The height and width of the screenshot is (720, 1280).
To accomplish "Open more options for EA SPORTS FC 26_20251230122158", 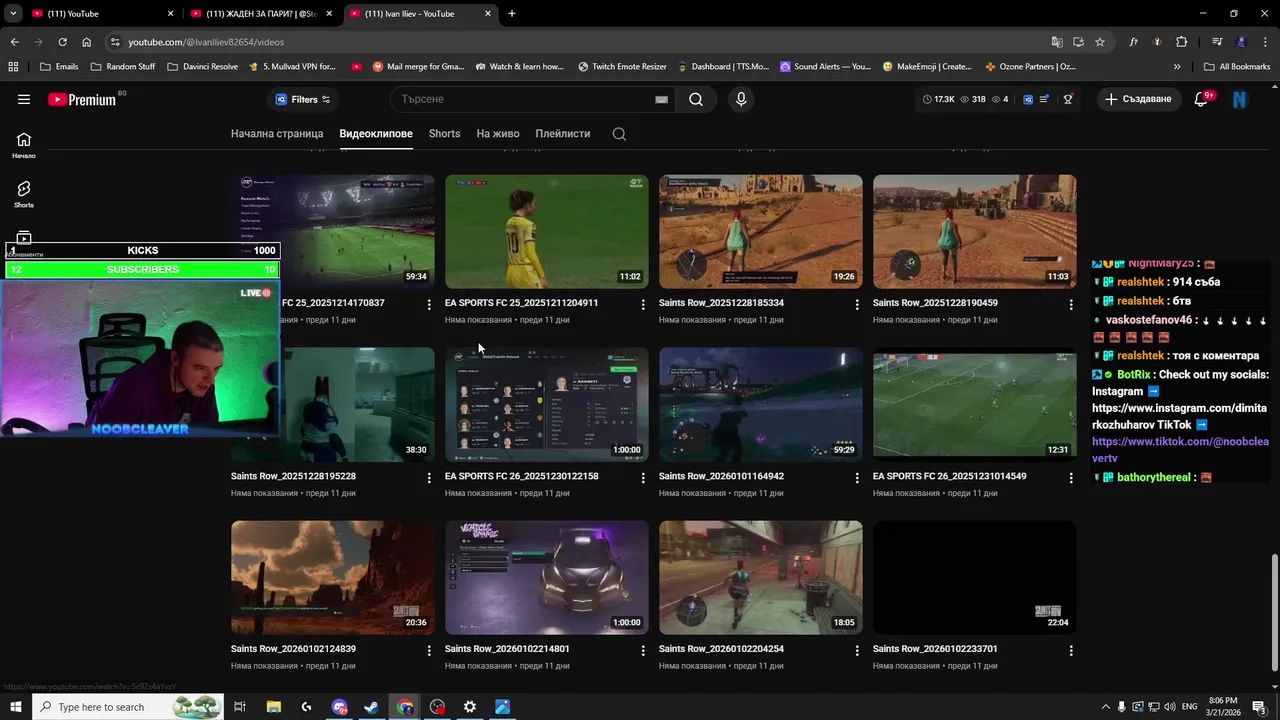I will [643, 477].
